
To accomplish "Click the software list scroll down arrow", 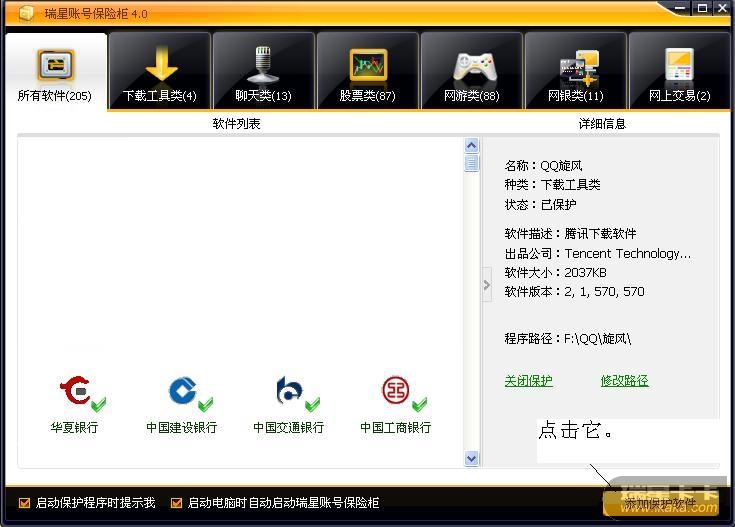I will pos(472,459).
